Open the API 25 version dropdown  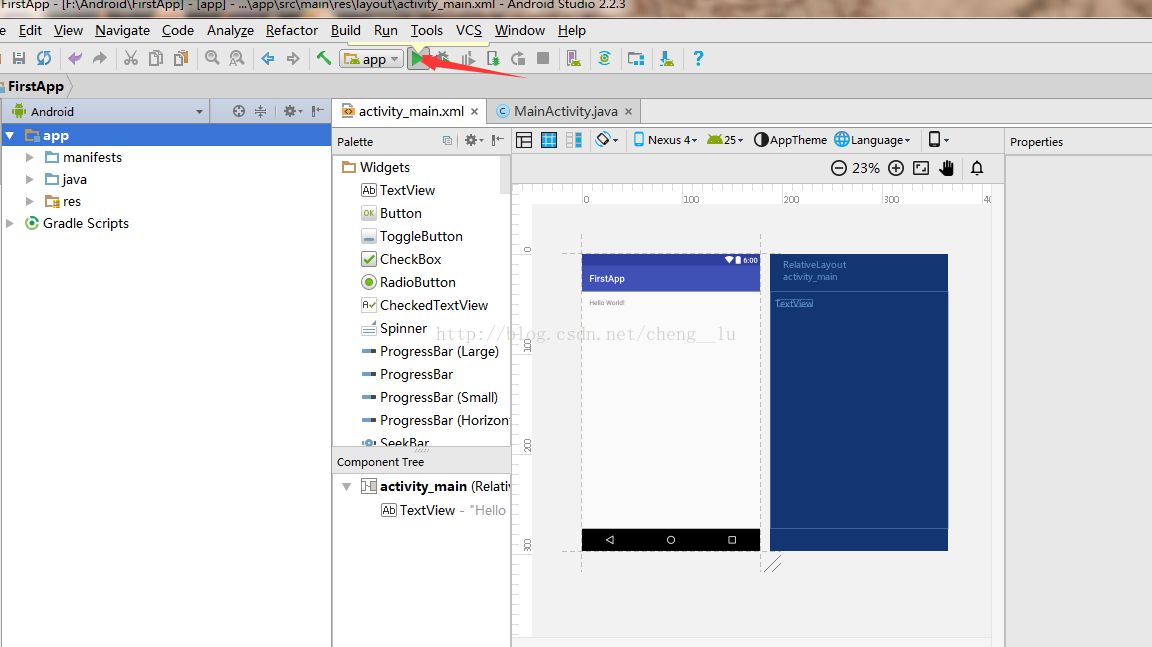tap(724, 140)
